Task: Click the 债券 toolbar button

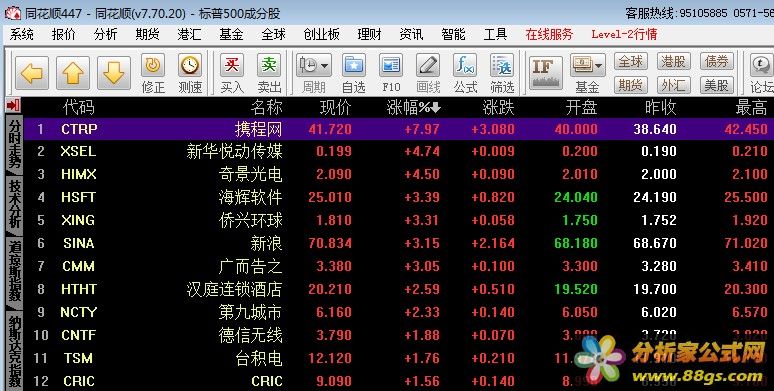Action: [717, 62]
